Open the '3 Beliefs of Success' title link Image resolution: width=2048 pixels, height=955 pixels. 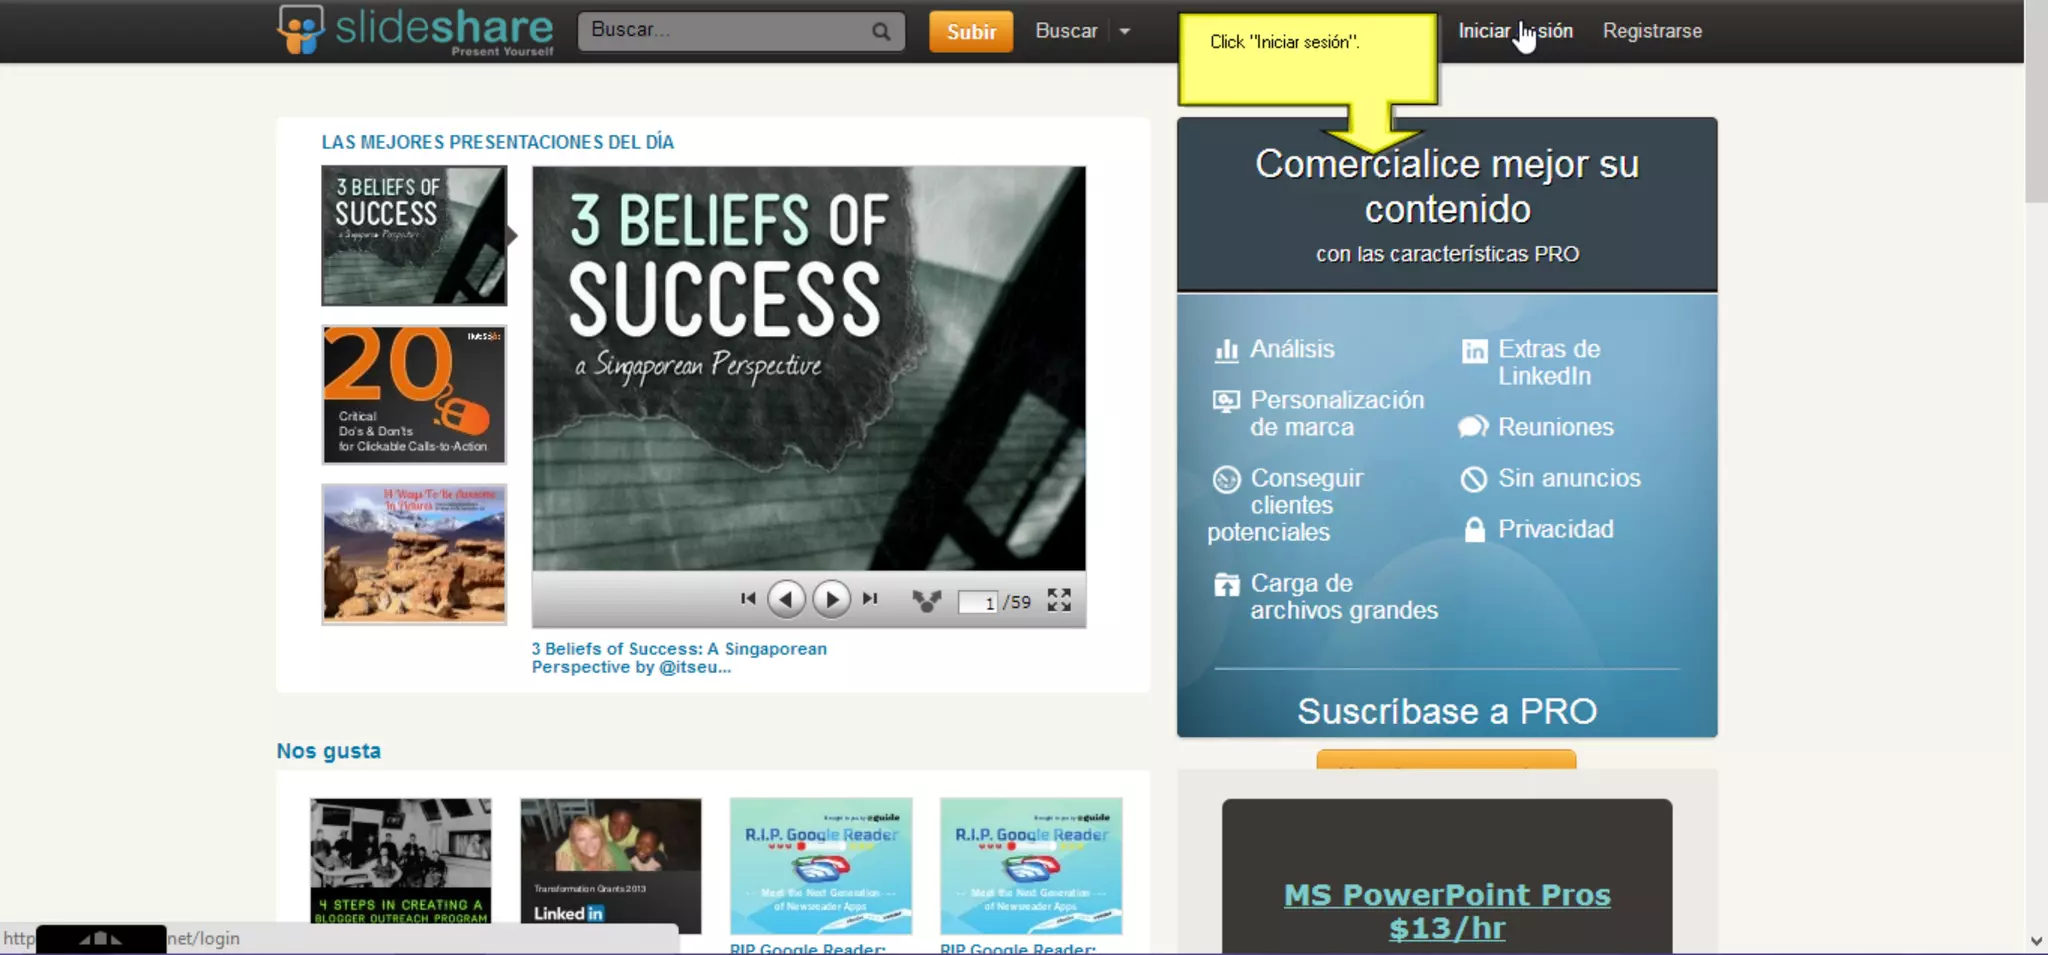[679, 658]
